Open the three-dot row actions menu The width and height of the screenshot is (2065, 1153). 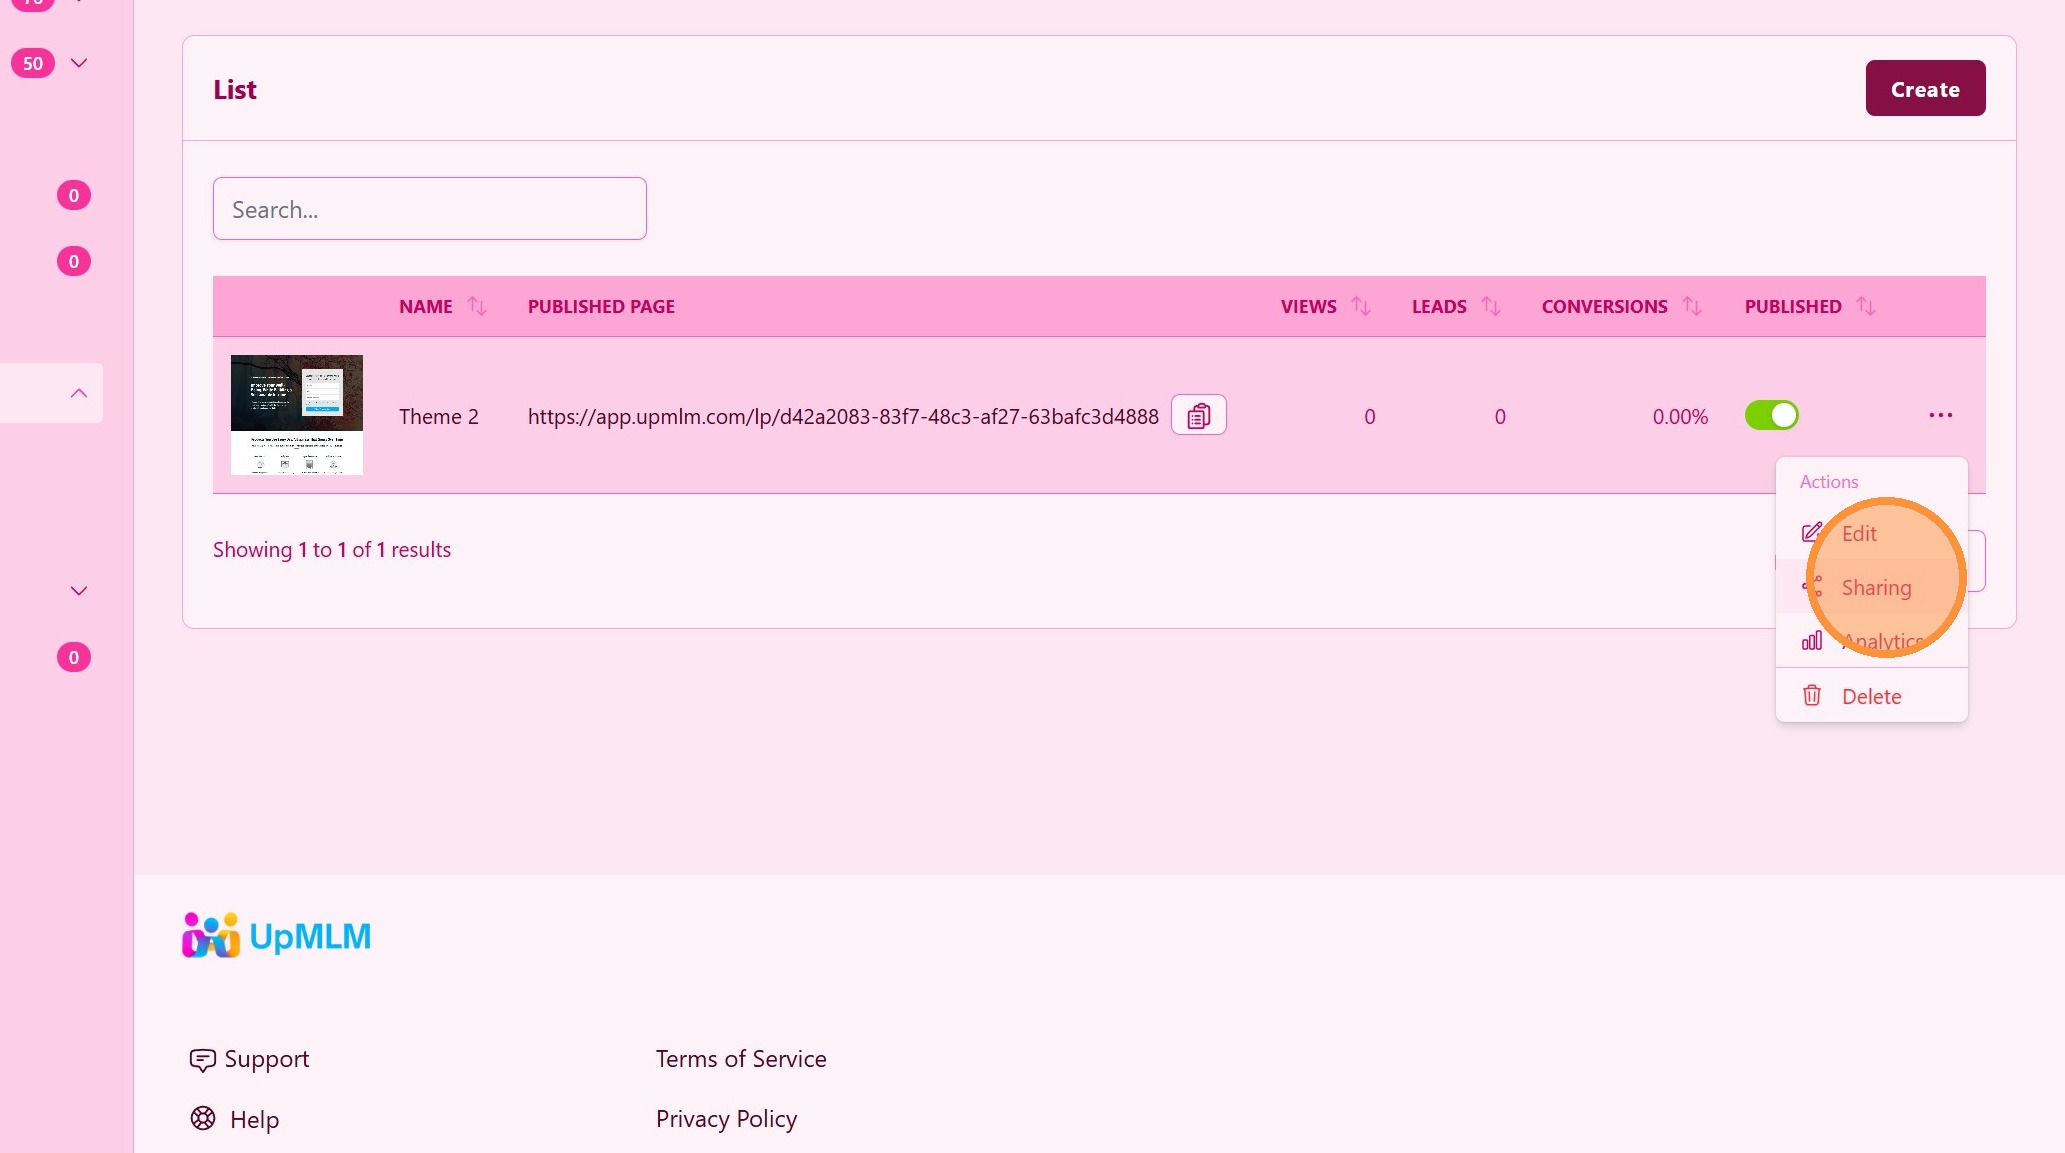click(1940, 415)
